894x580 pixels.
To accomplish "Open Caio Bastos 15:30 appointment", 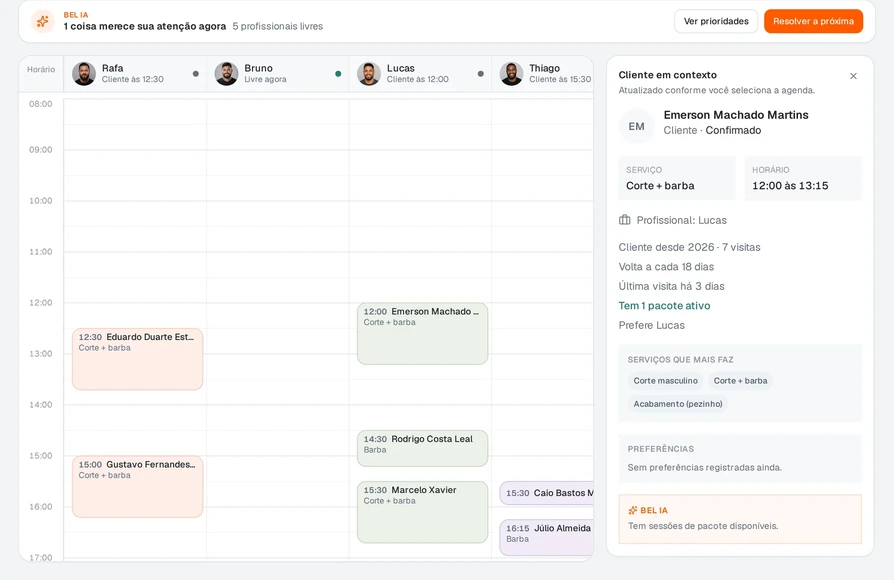I will pyautogui.click(x=546, y=493).
